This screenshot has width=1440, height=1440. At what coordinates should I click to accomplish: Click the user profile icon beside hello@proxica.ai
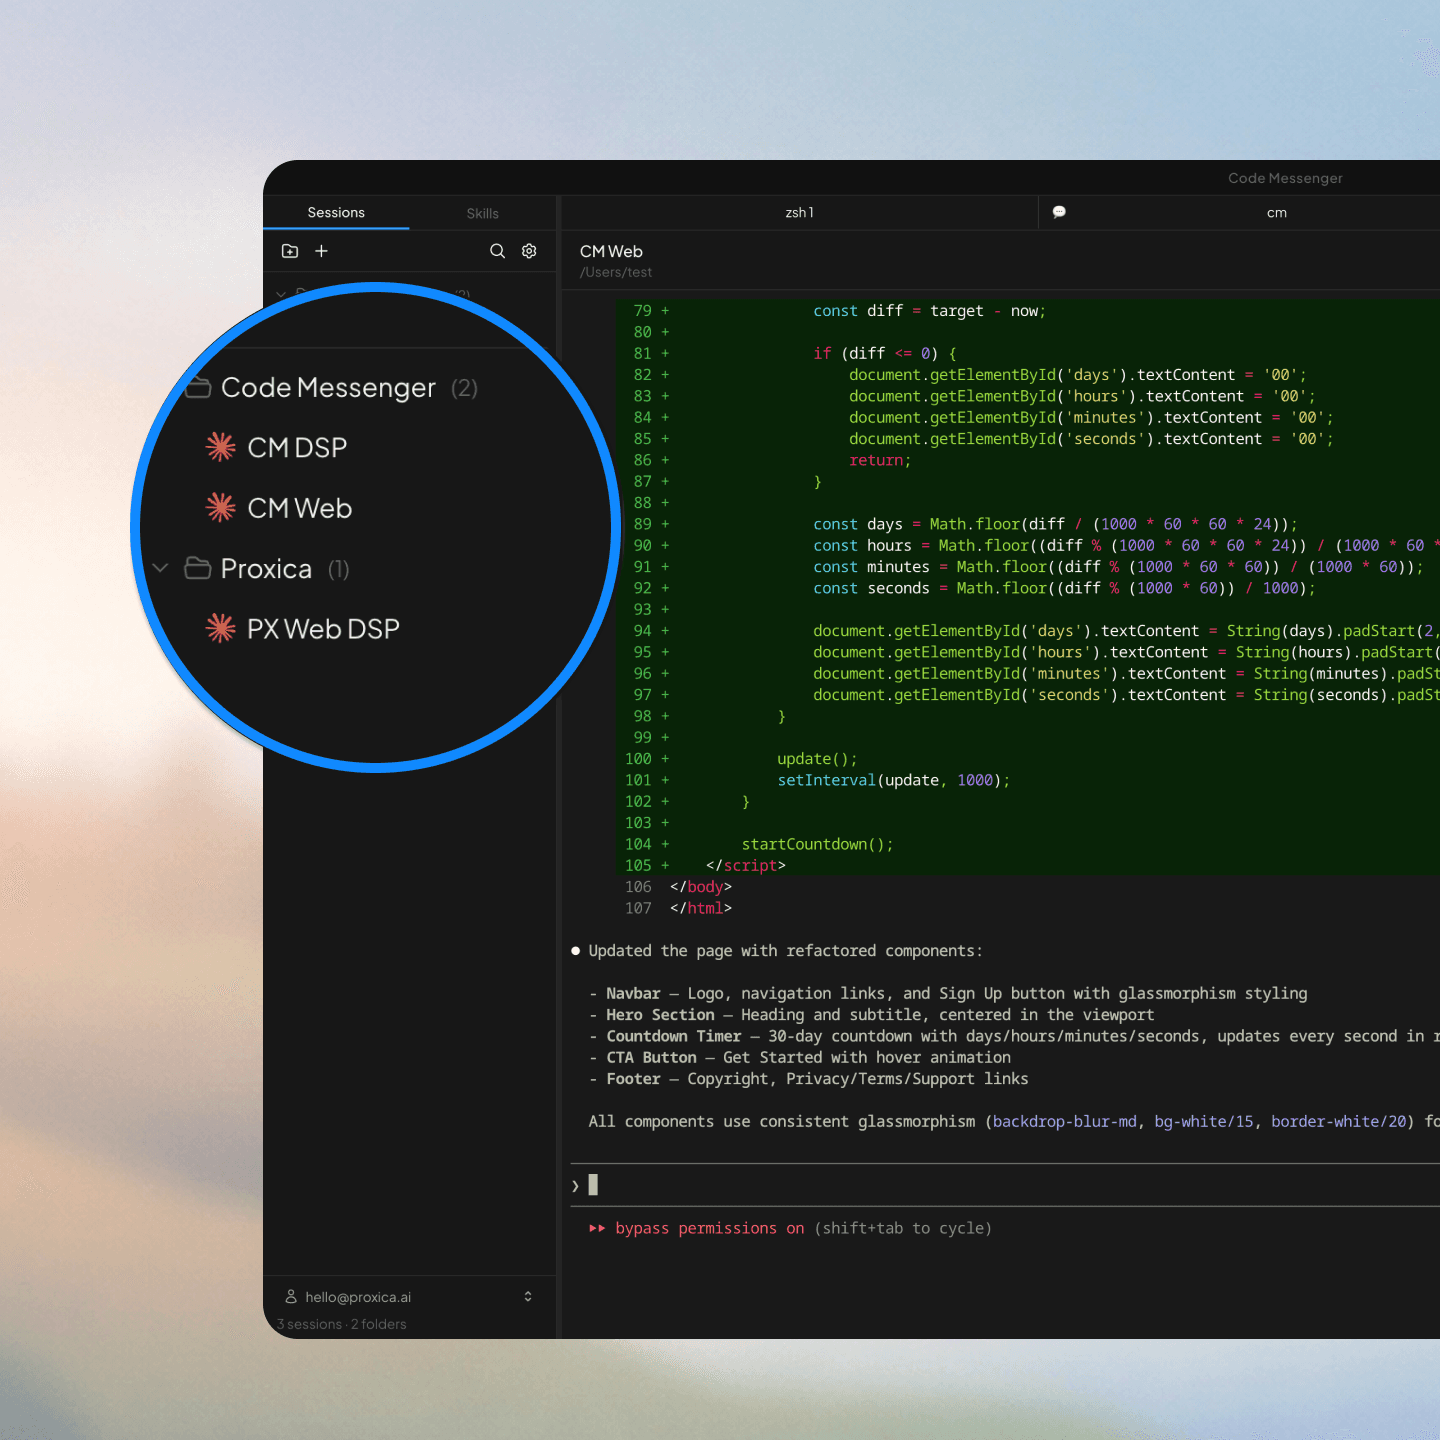291,1296
